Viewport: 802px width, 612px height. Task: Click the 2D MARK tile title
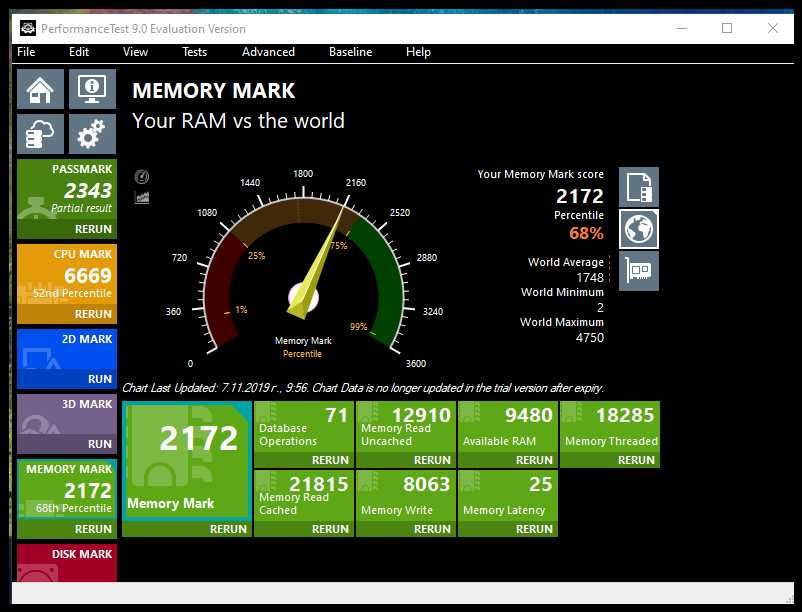point(87,339)
